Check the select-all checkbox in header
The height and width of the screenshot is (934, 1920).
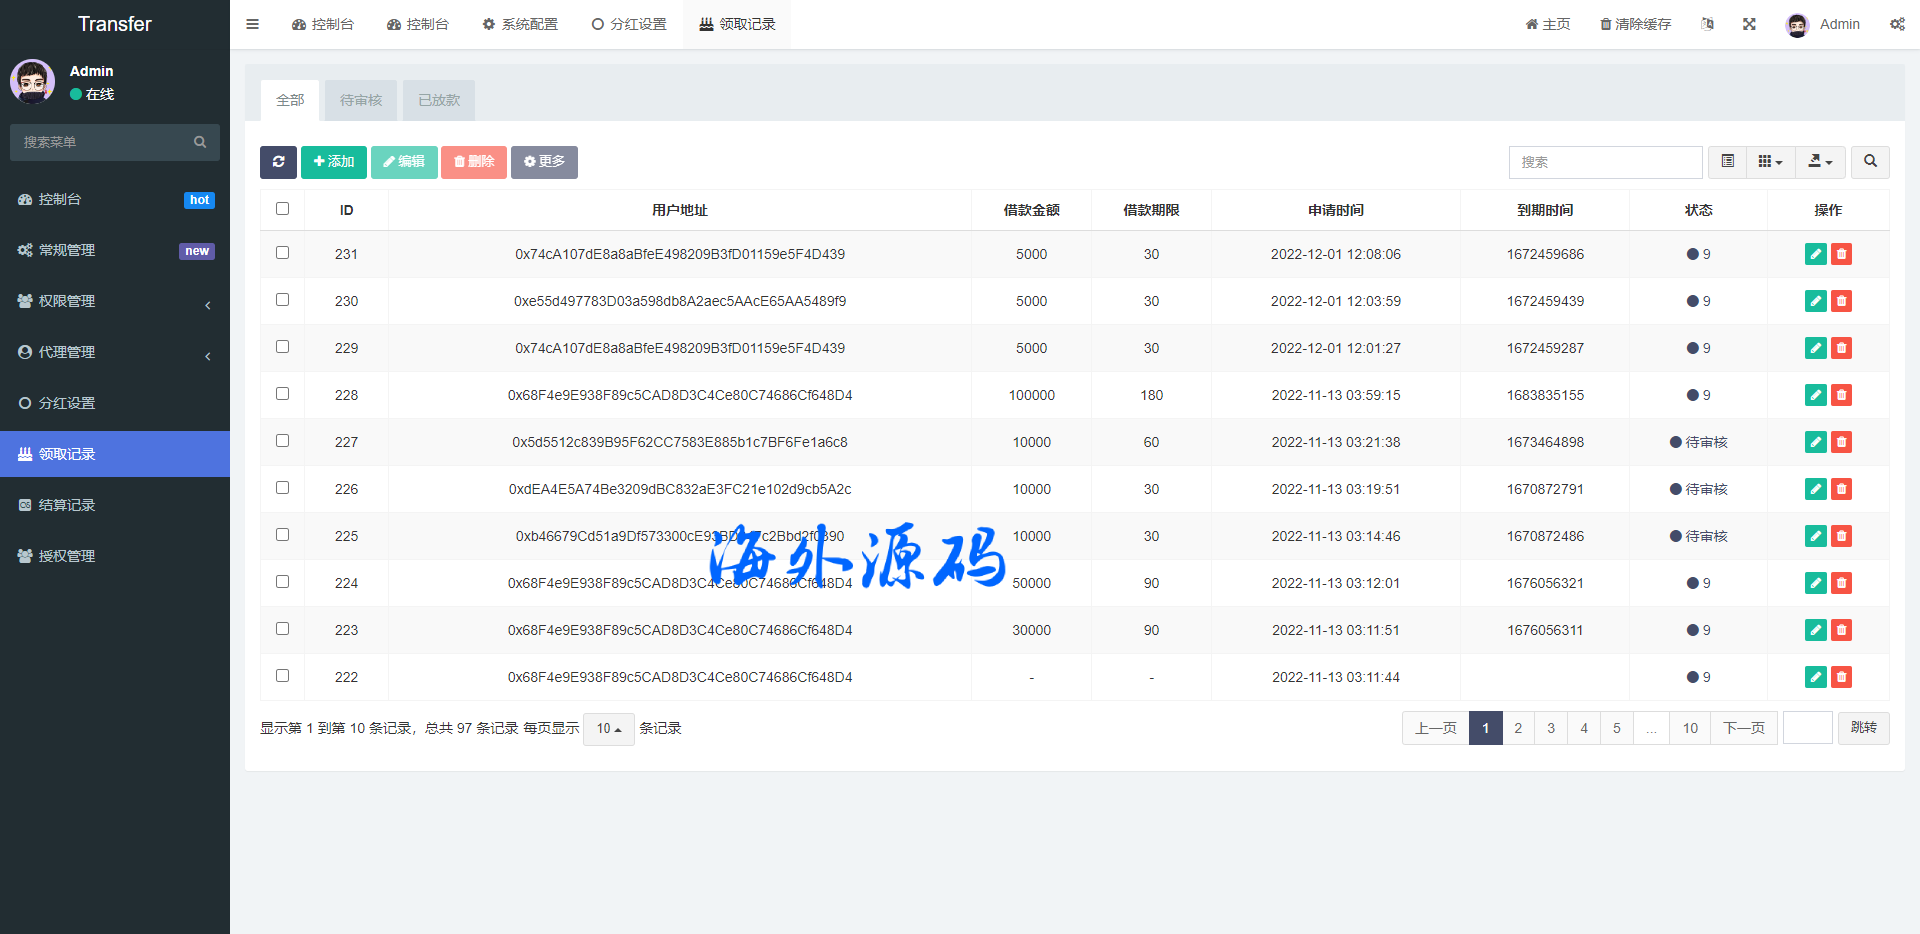pyautogui.click(x=282, y=209)
